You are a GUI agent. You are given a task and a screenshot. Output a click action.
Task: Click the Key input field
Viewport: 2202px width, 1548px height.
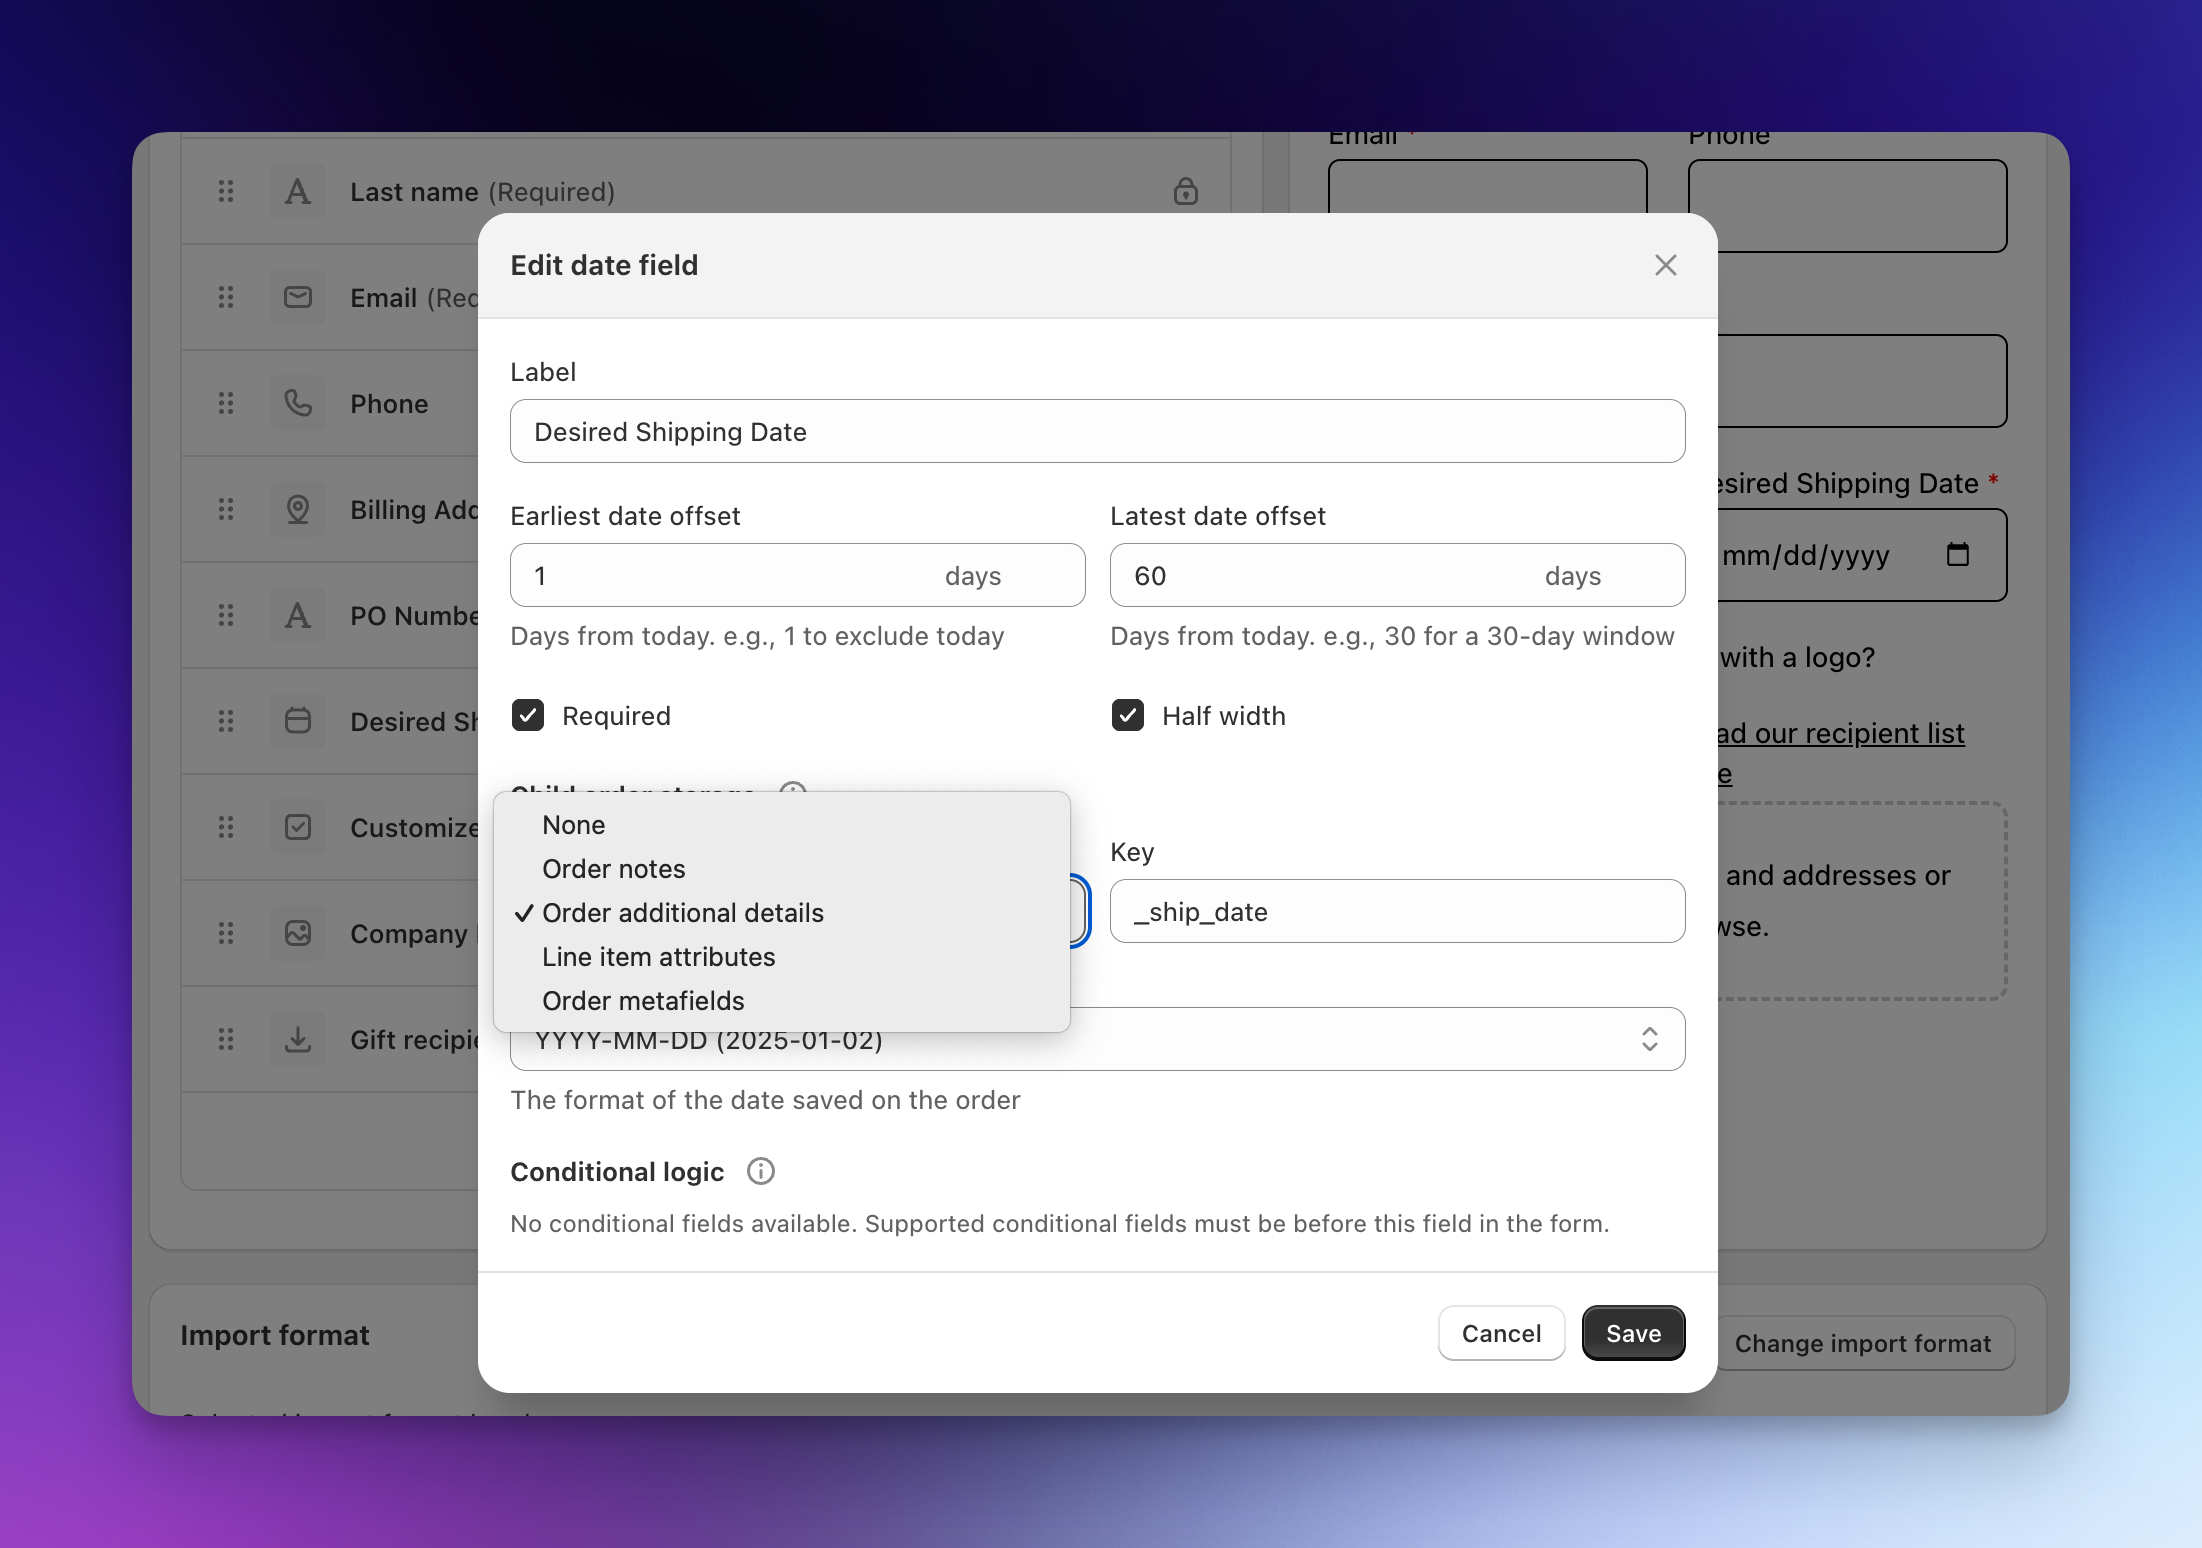[1397, 911]
